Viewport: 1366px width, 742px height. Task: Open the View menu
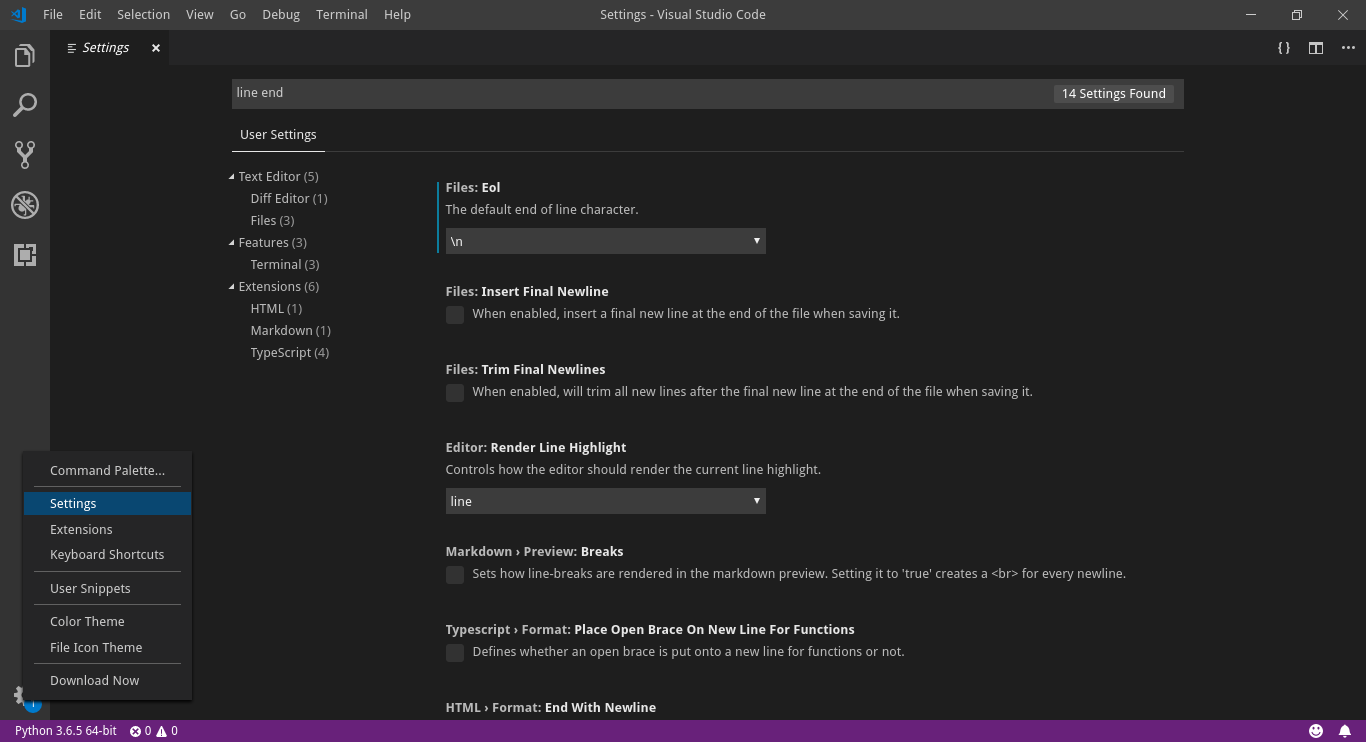pos(200,15)
